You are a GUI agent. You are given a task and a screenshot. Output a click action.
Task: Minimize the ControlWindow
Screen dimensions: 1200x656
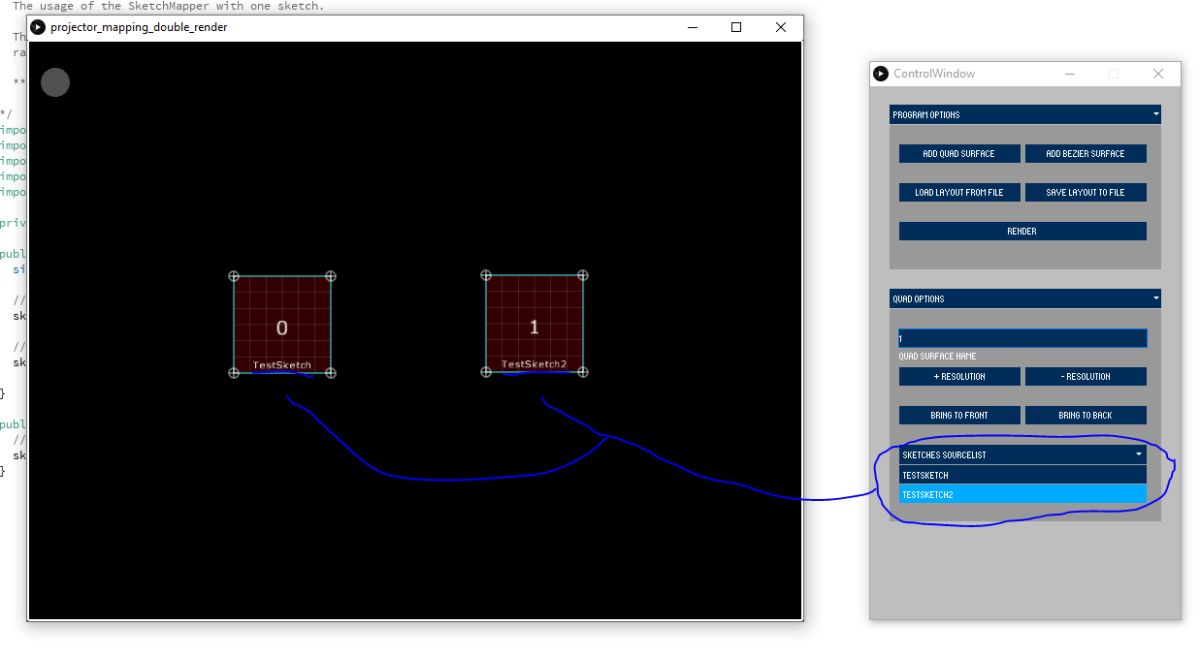(1069, 74)
